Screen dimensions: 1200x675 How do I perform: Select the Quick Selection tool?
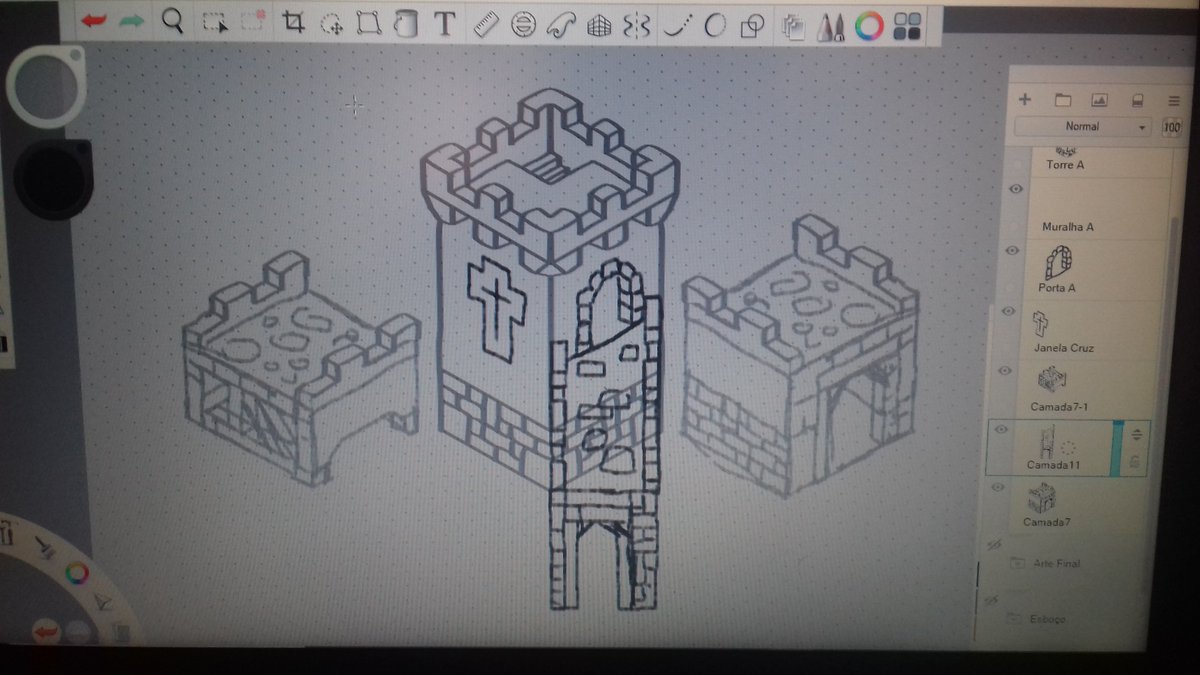point(253,22)
